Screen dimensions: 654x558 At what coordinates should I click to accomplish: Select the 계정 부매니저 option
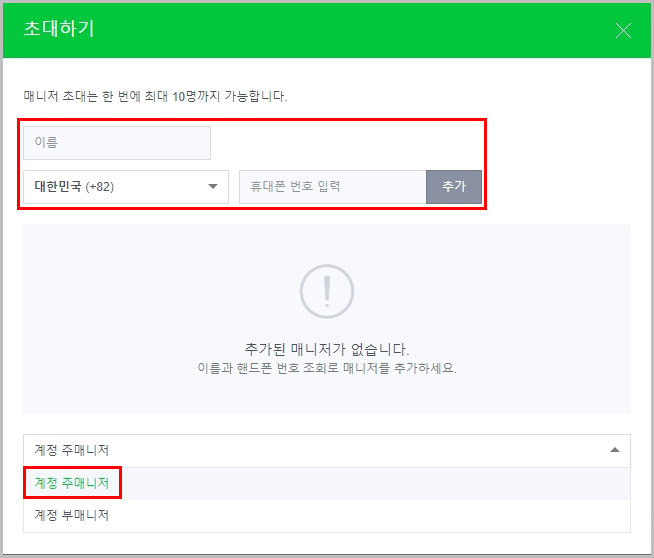327,515
